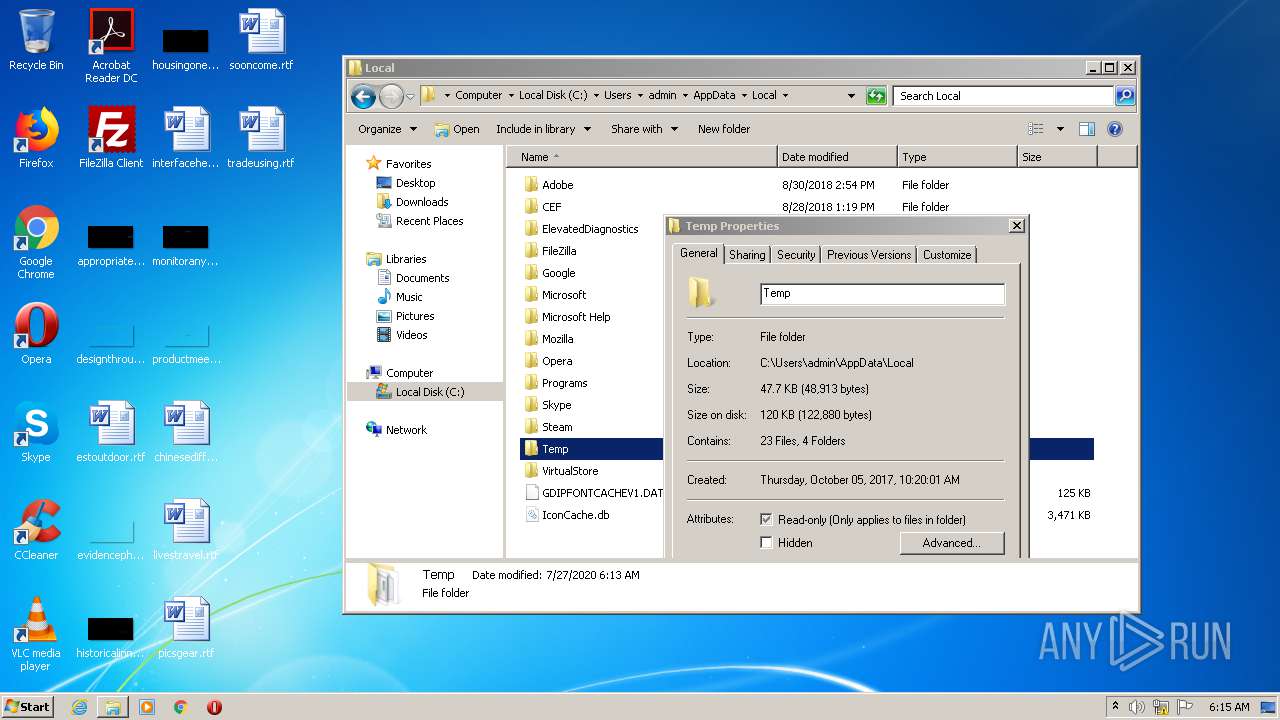The width and height of the screenshot is (1280, 720).
Task: Open Internet Explorer from taskbar
Action: pos(79,707)
